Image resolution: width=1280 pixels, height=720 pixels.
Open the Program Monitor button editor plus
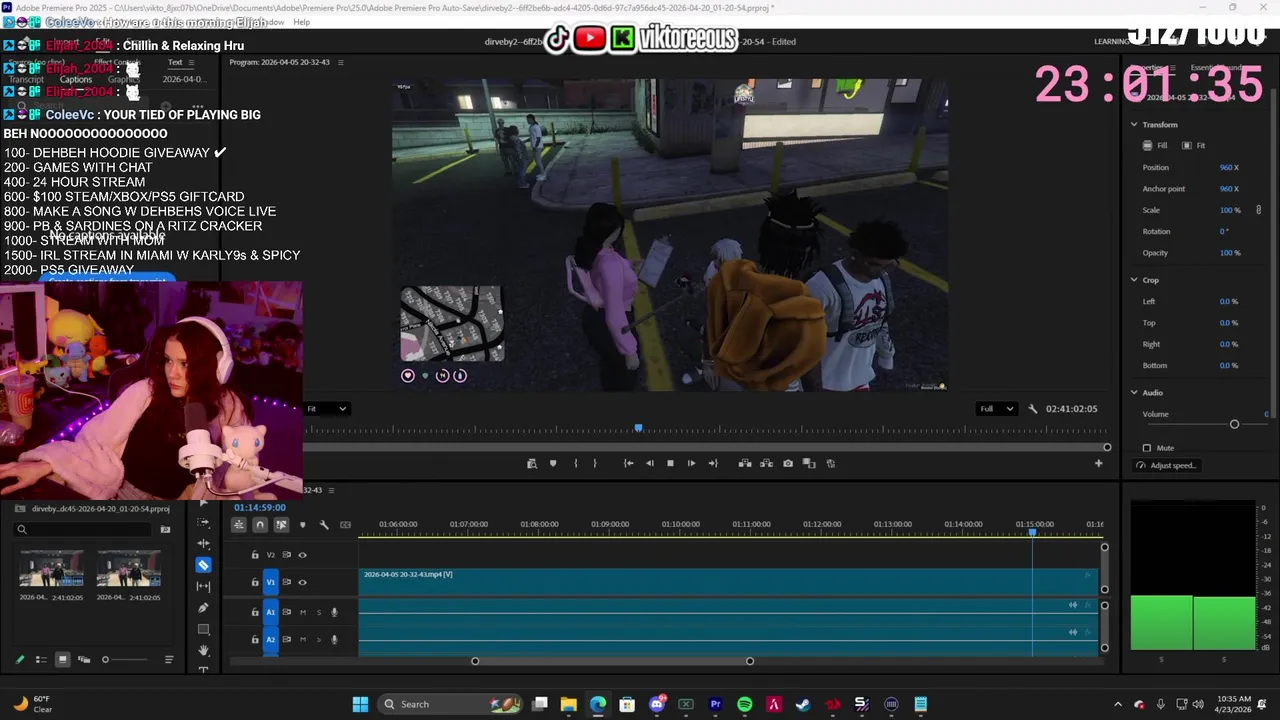coord(1098,463)
